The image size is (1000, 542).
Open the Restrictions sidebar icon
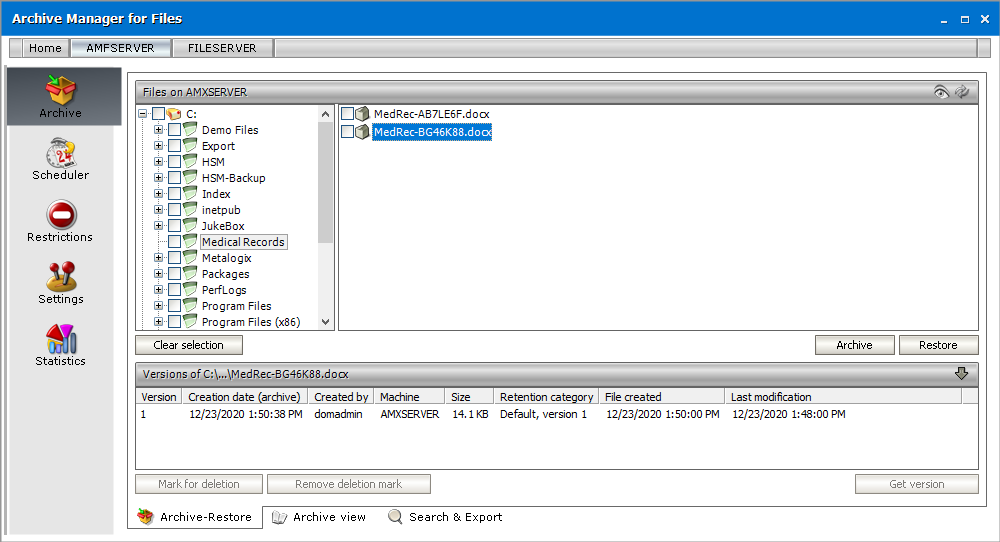point(61,221)
